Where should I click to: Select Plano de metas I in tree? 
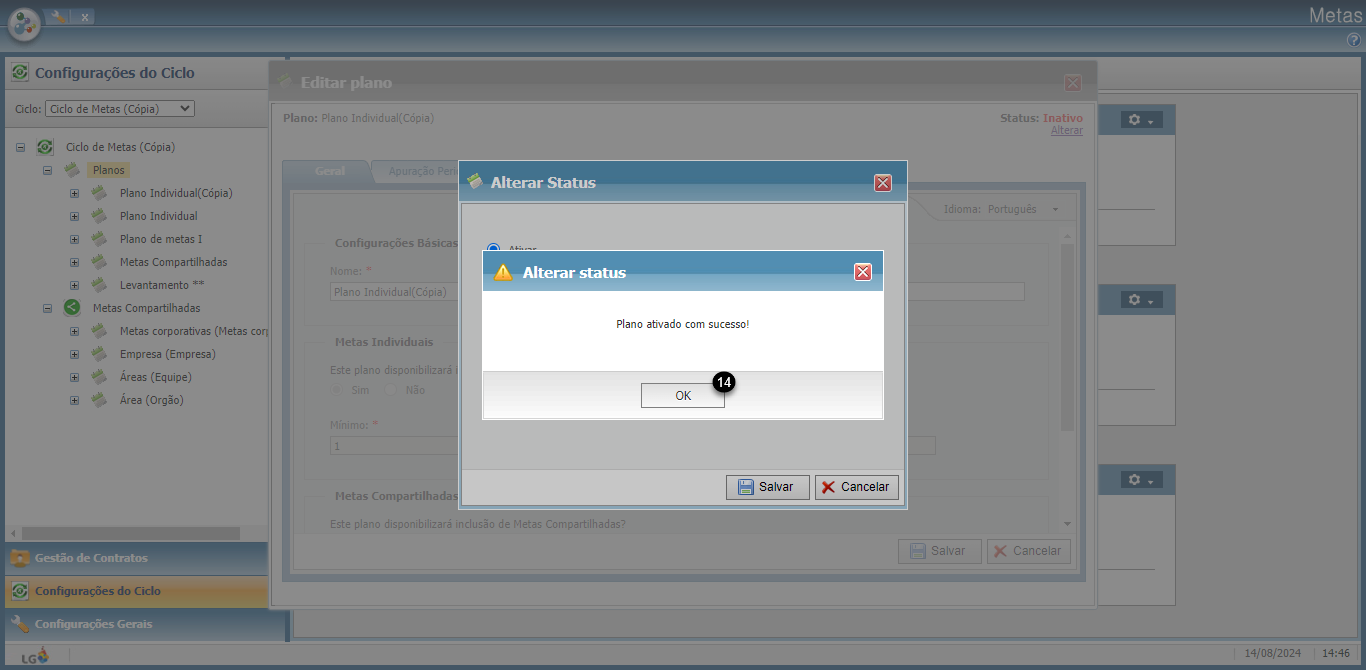click(x=161, y=239)
